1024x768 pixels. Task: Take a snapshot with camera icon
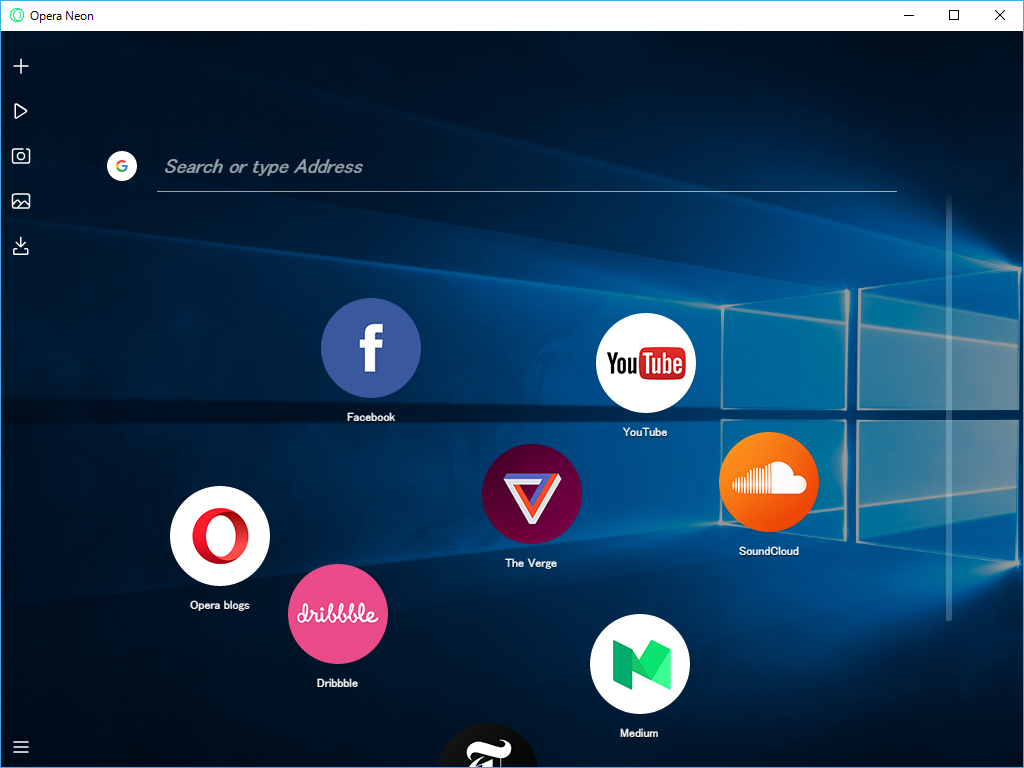21,156
